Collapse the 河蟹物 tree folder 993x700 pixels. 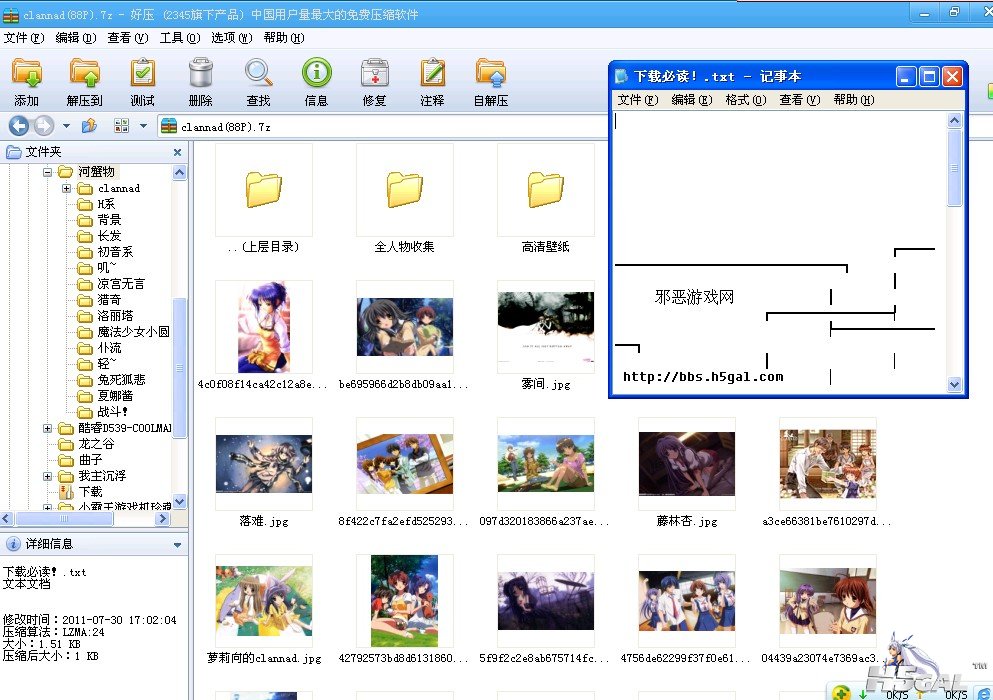(x=47, y=172)
